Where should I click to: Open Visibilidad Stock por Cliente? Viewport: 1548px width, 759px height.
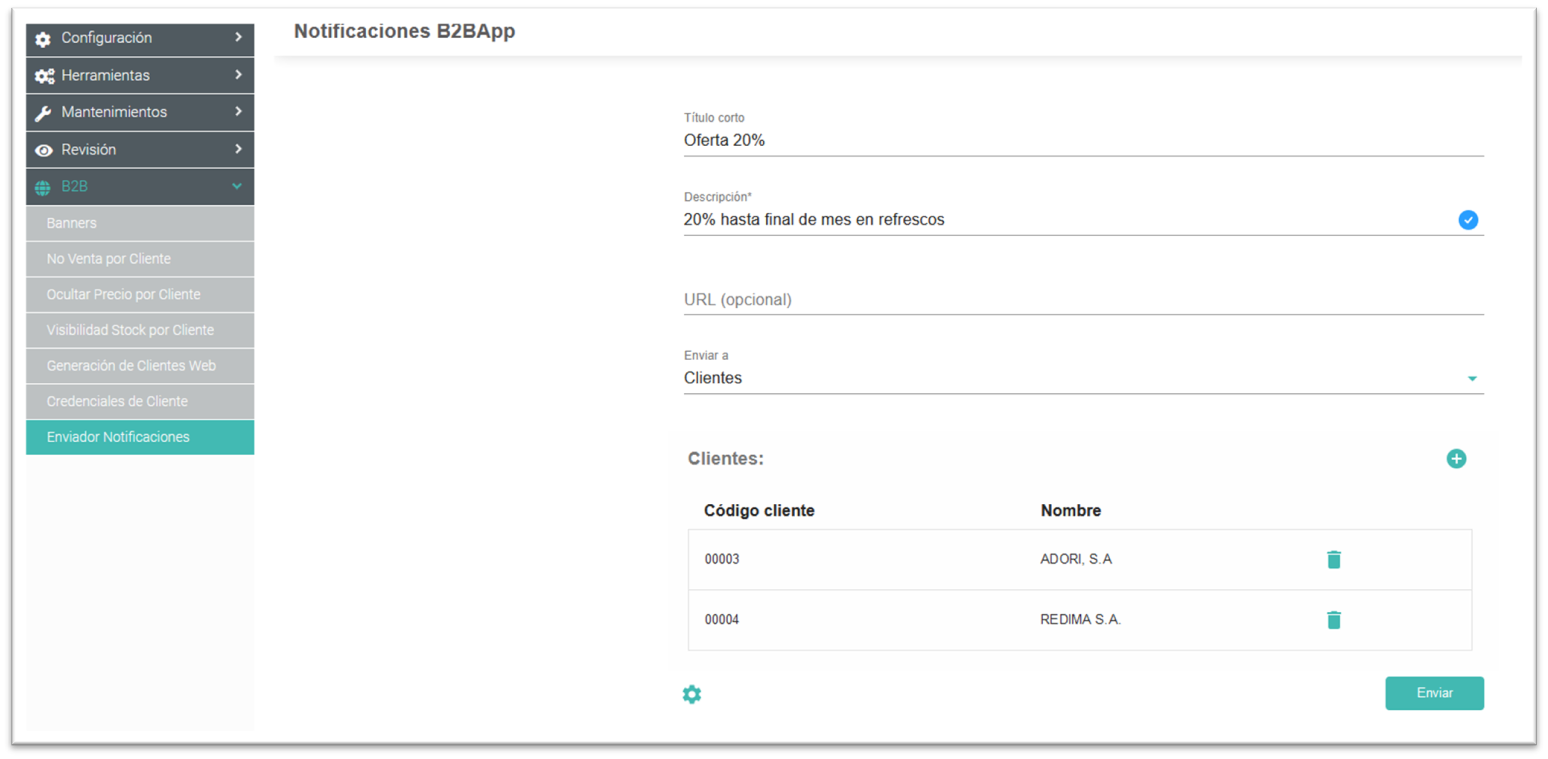pyautogui.click(x=140, y=330)
